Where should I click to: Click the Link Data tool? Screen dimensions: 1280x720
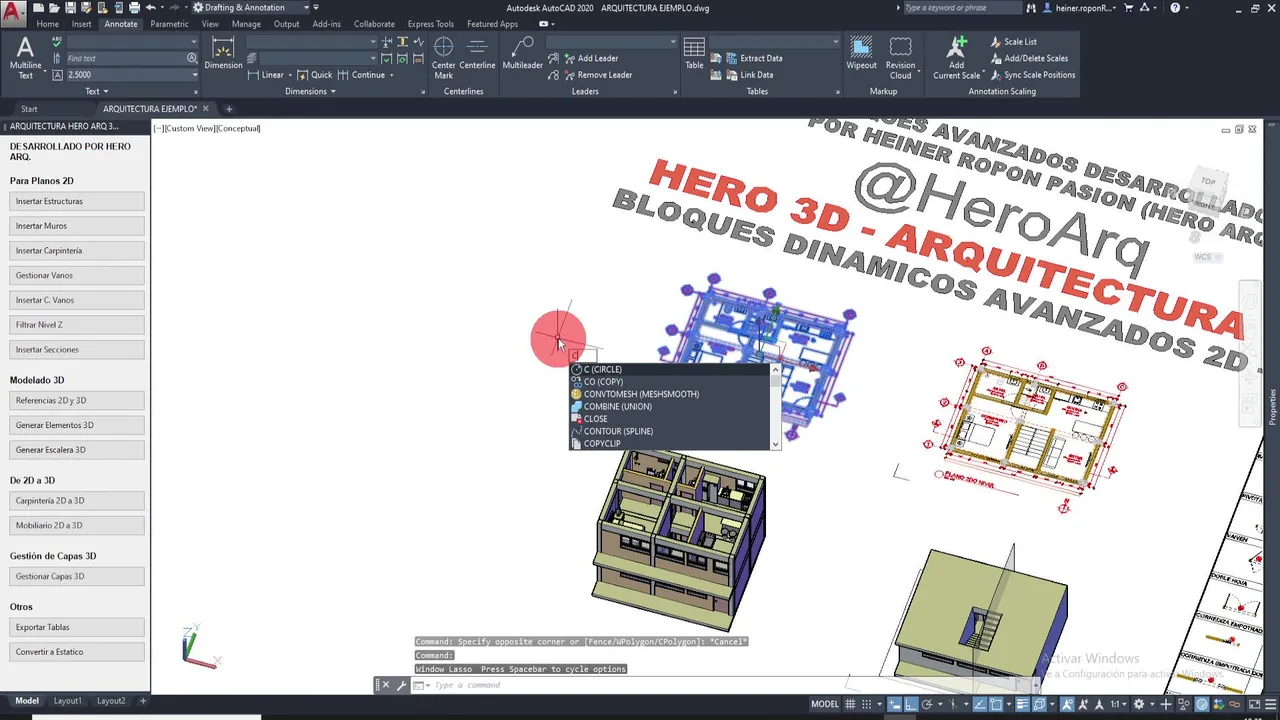point(748,75)
